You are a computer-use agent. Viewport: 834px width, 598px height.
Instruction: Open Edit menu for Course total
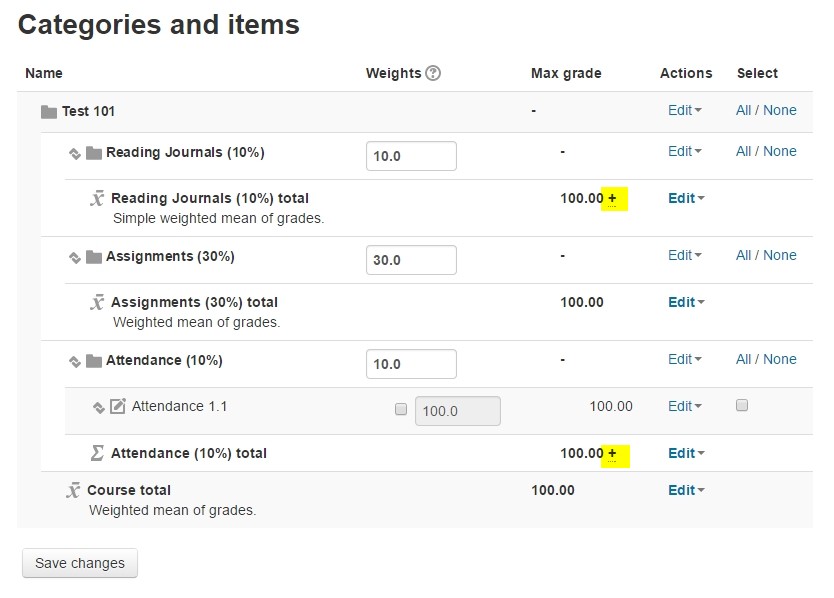click(686, 490)
